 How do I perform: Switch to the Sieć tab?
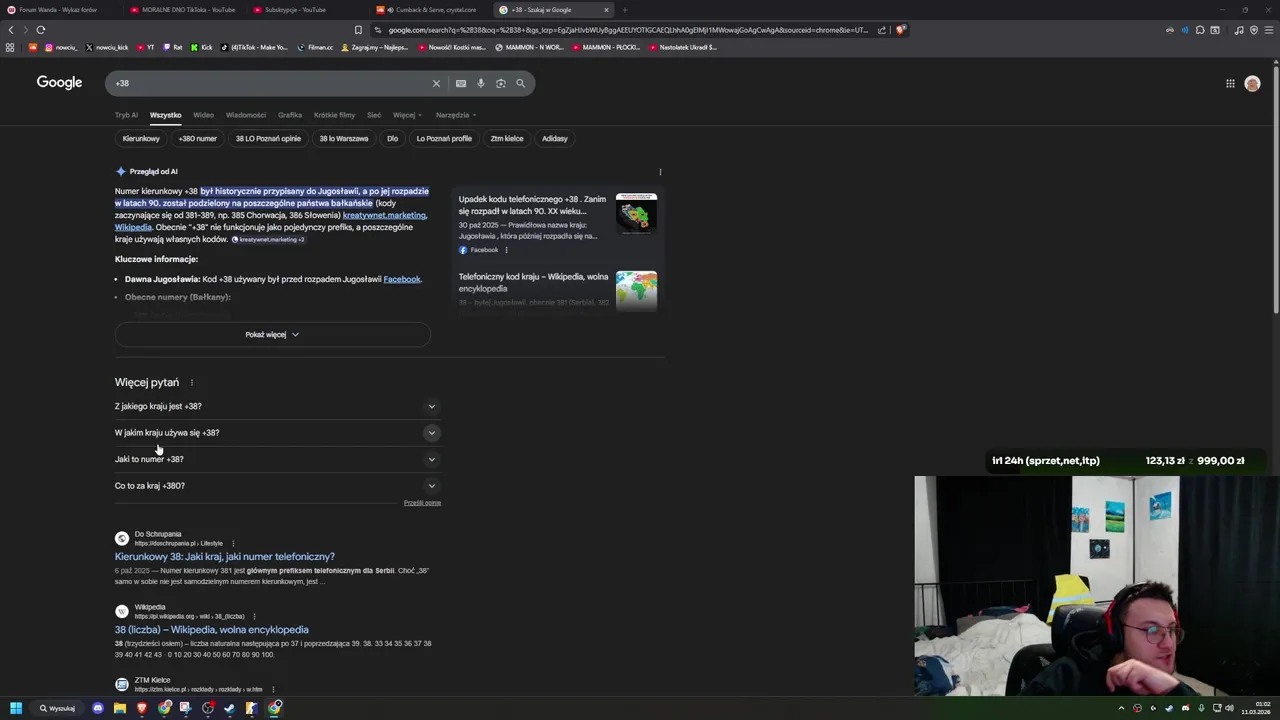coord(374,115)
